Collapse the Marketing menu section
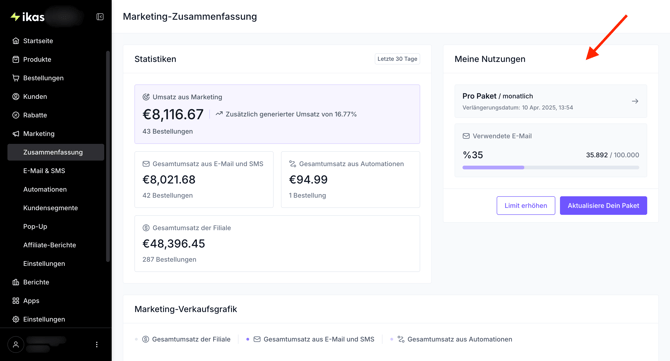670x361 pixels. pyautogui.click(x=56, y=134)
